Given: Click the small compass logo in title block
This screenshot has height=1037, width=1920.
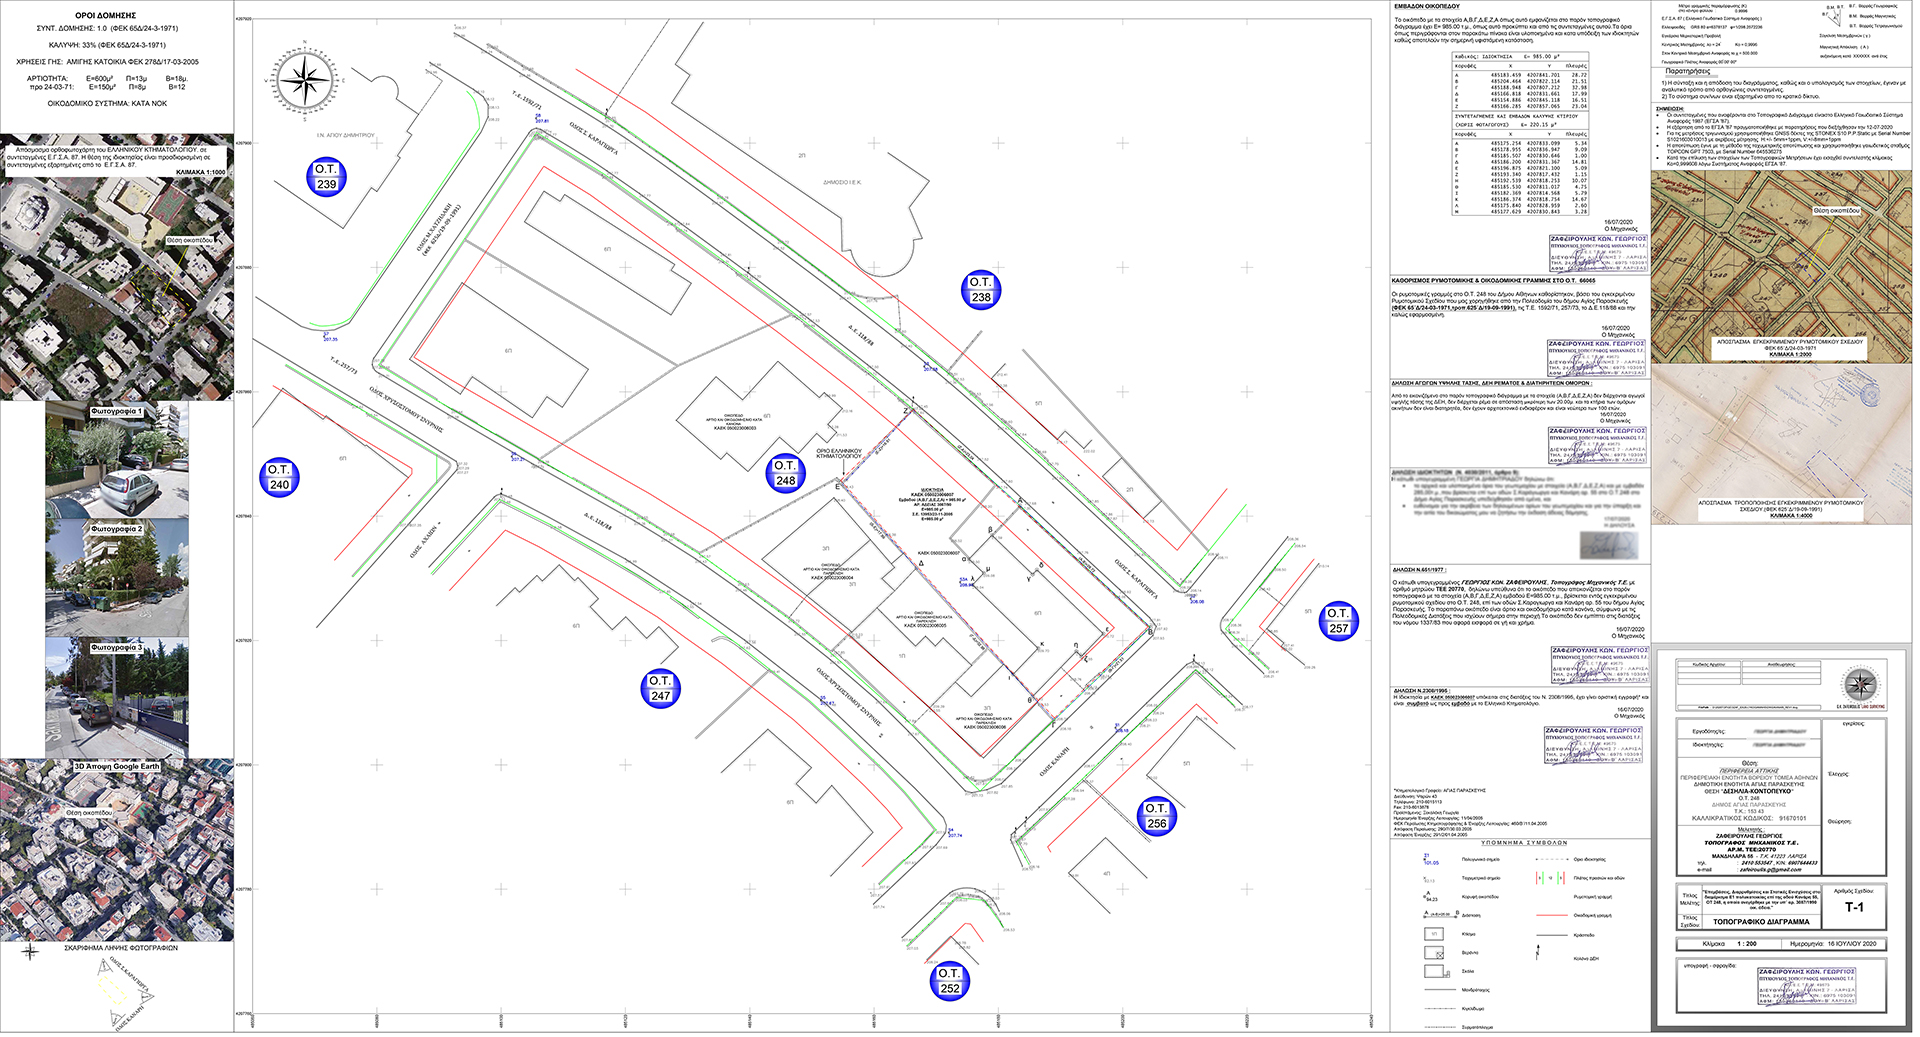Looking at the screenshot, I should coord(1861,684).
